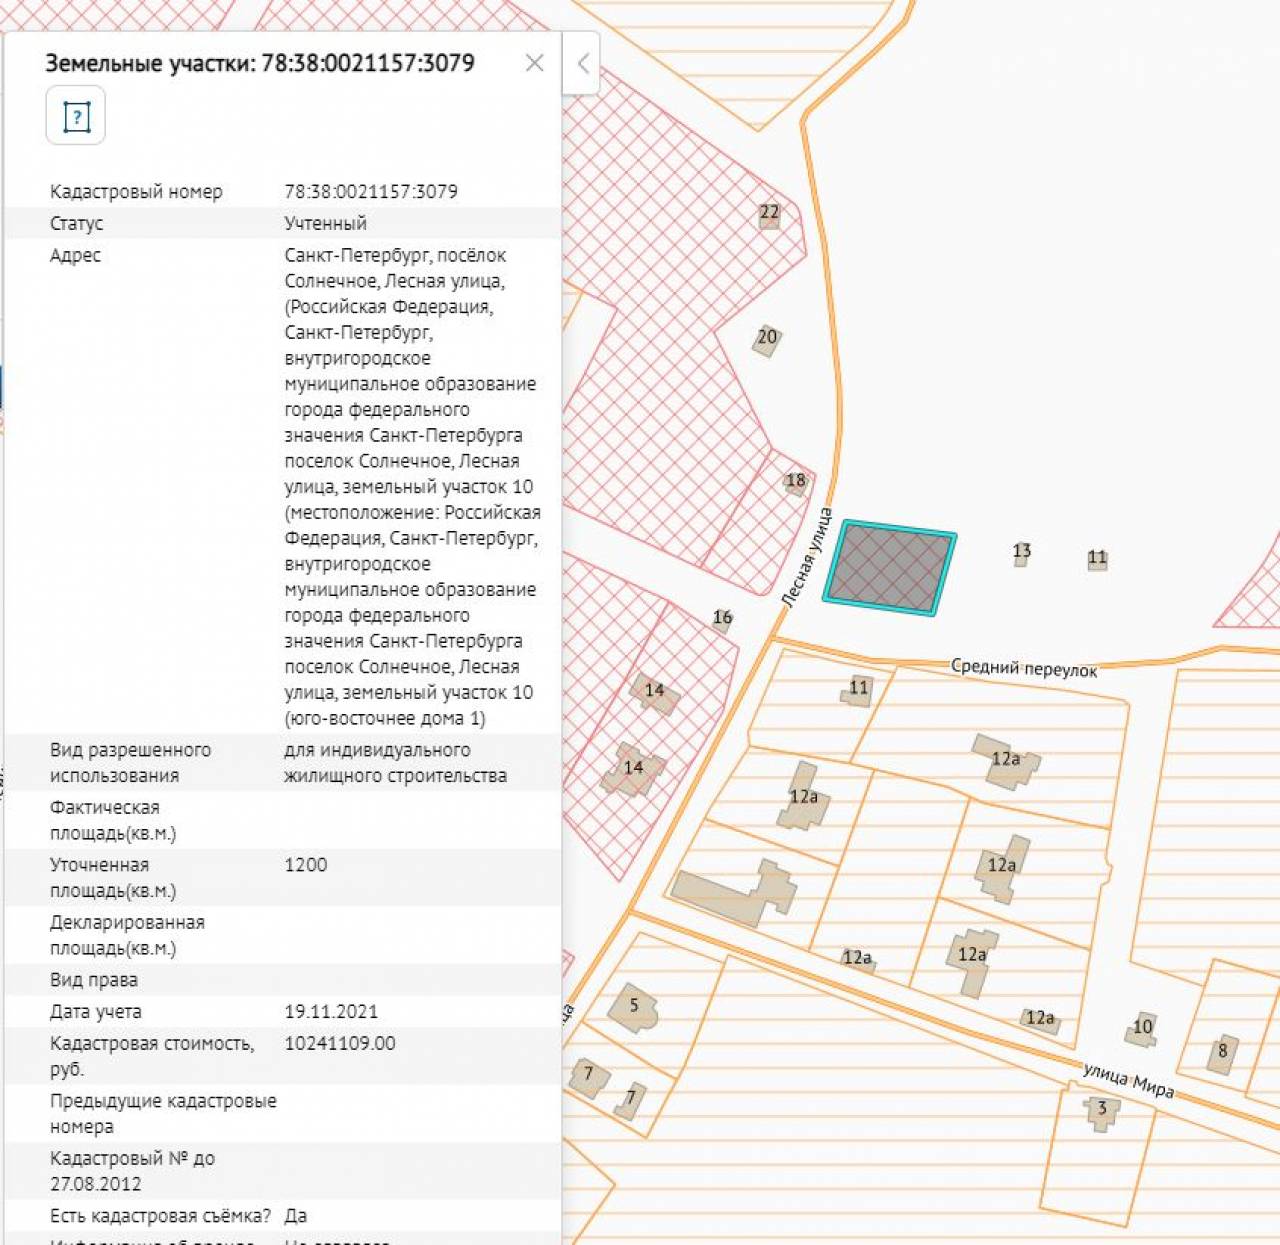Click the 'Средний переулок' street label

pyautogui.click(x=1024, y=668)
